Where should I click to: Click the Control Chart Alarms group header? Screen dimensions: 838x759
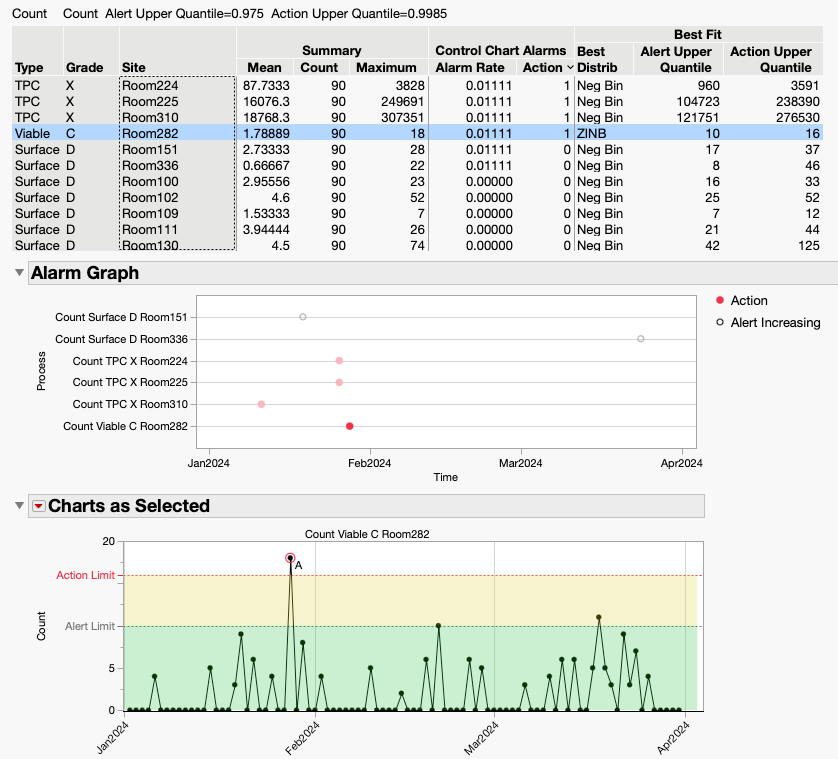[501, 50]
